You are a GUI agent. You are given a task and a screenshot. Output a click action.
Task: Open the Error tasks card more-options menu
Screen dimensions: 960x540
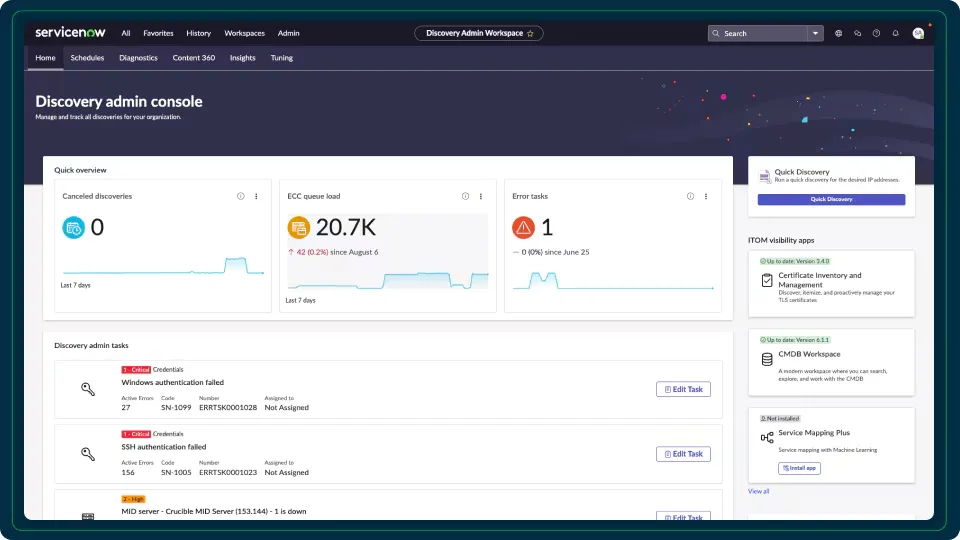706,196
